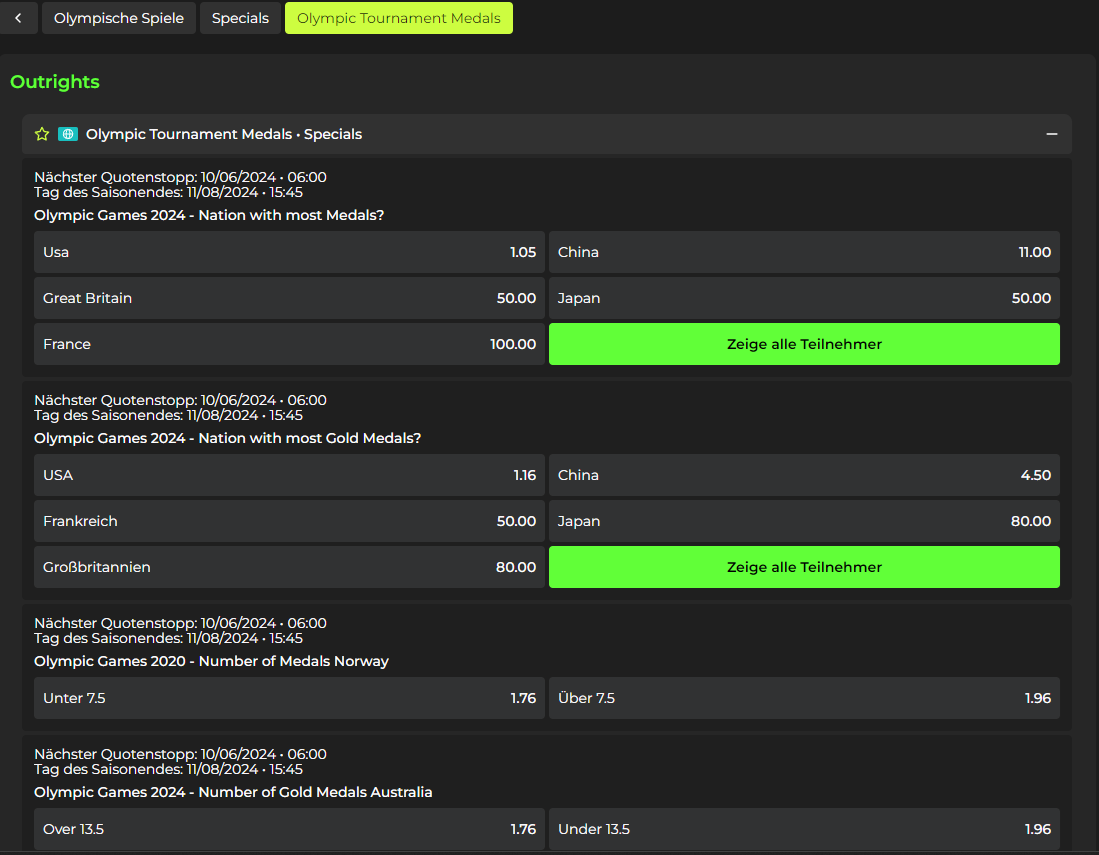Favorite Olympic Tournament Medals with star icon

(42, 134)
